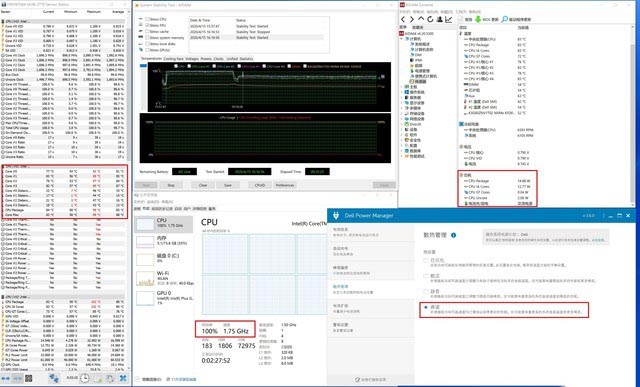
Task: Go up one level in AIDA64 toolbar
Action: click(421, 19)
